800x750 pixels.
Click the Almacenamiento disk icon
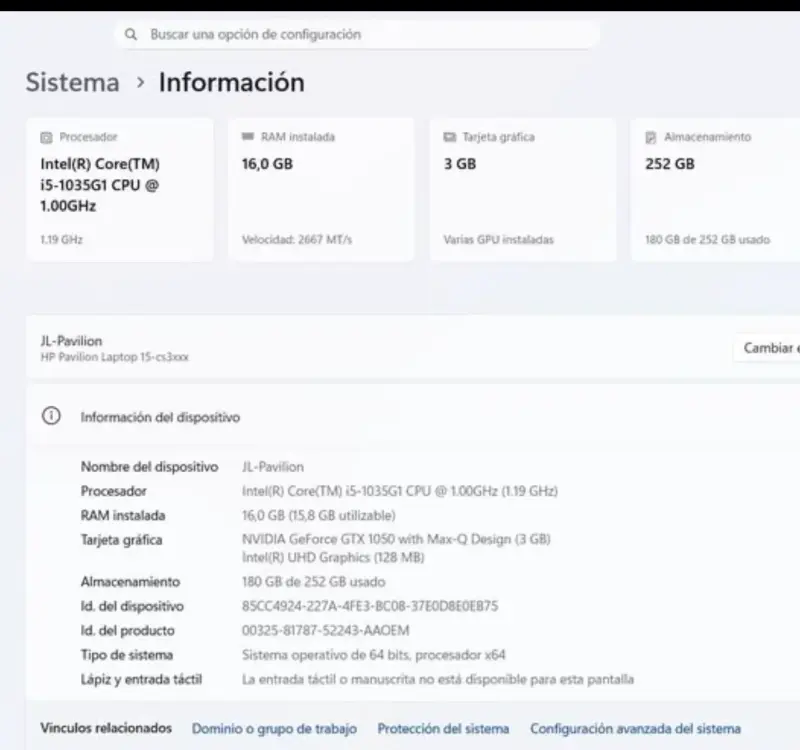click(651, 137)
